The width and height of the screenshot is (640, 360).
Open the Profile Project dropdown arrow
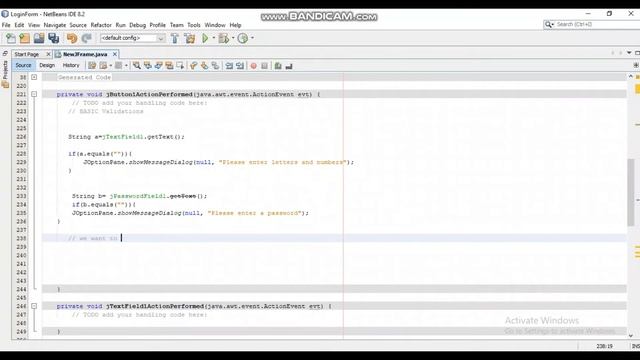click(252, 38)
